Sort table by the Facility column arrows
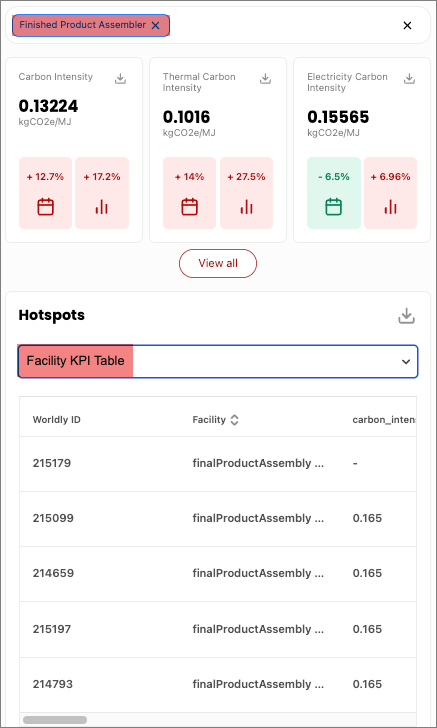437x728 pixels. tap(235, 420)
